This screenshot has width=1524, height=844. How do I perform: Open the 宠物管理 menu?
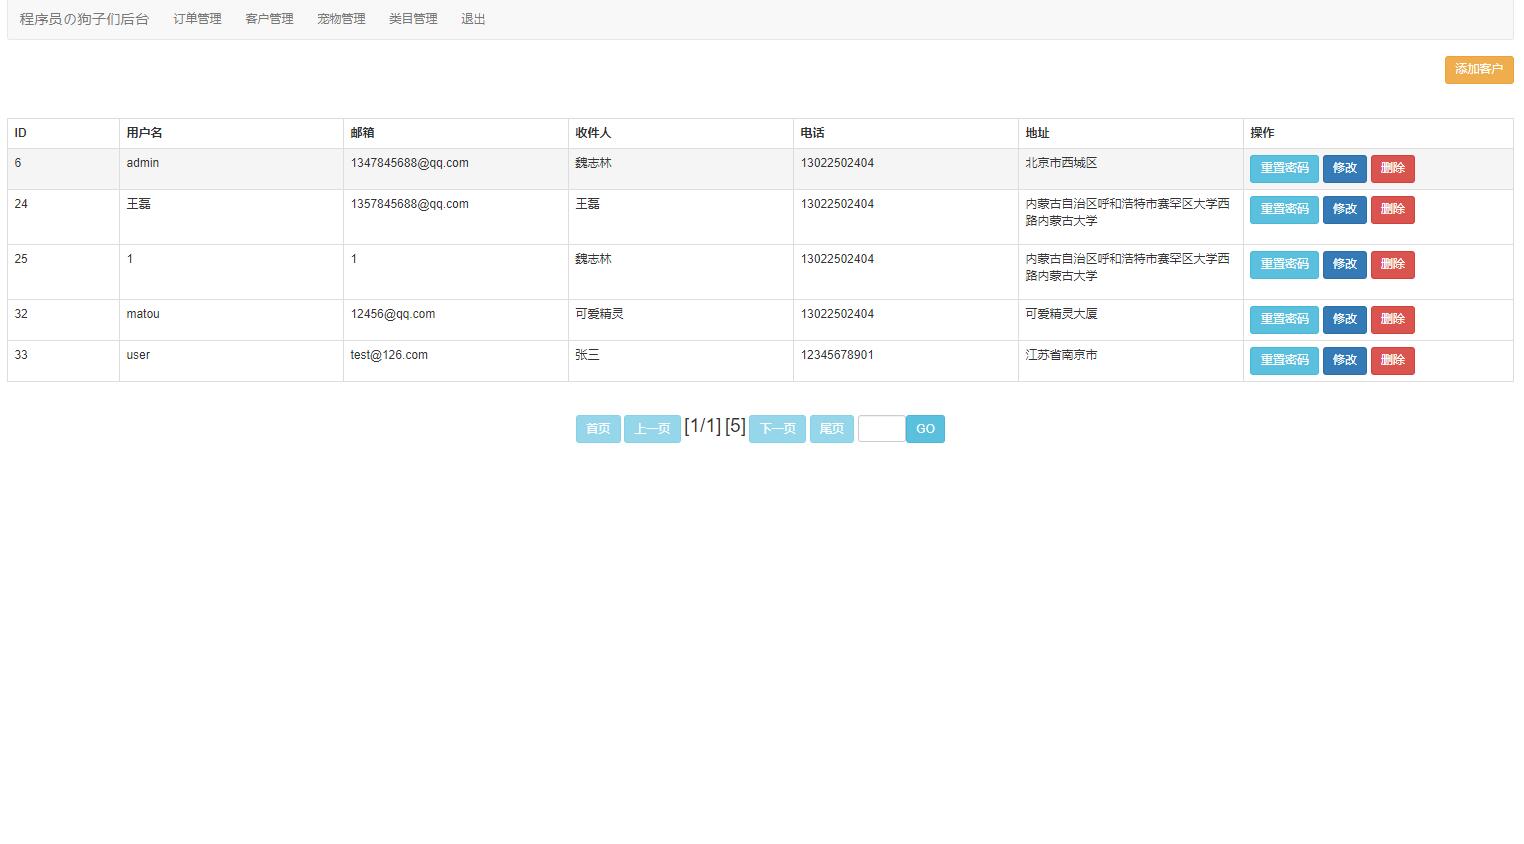pos(340,18)
